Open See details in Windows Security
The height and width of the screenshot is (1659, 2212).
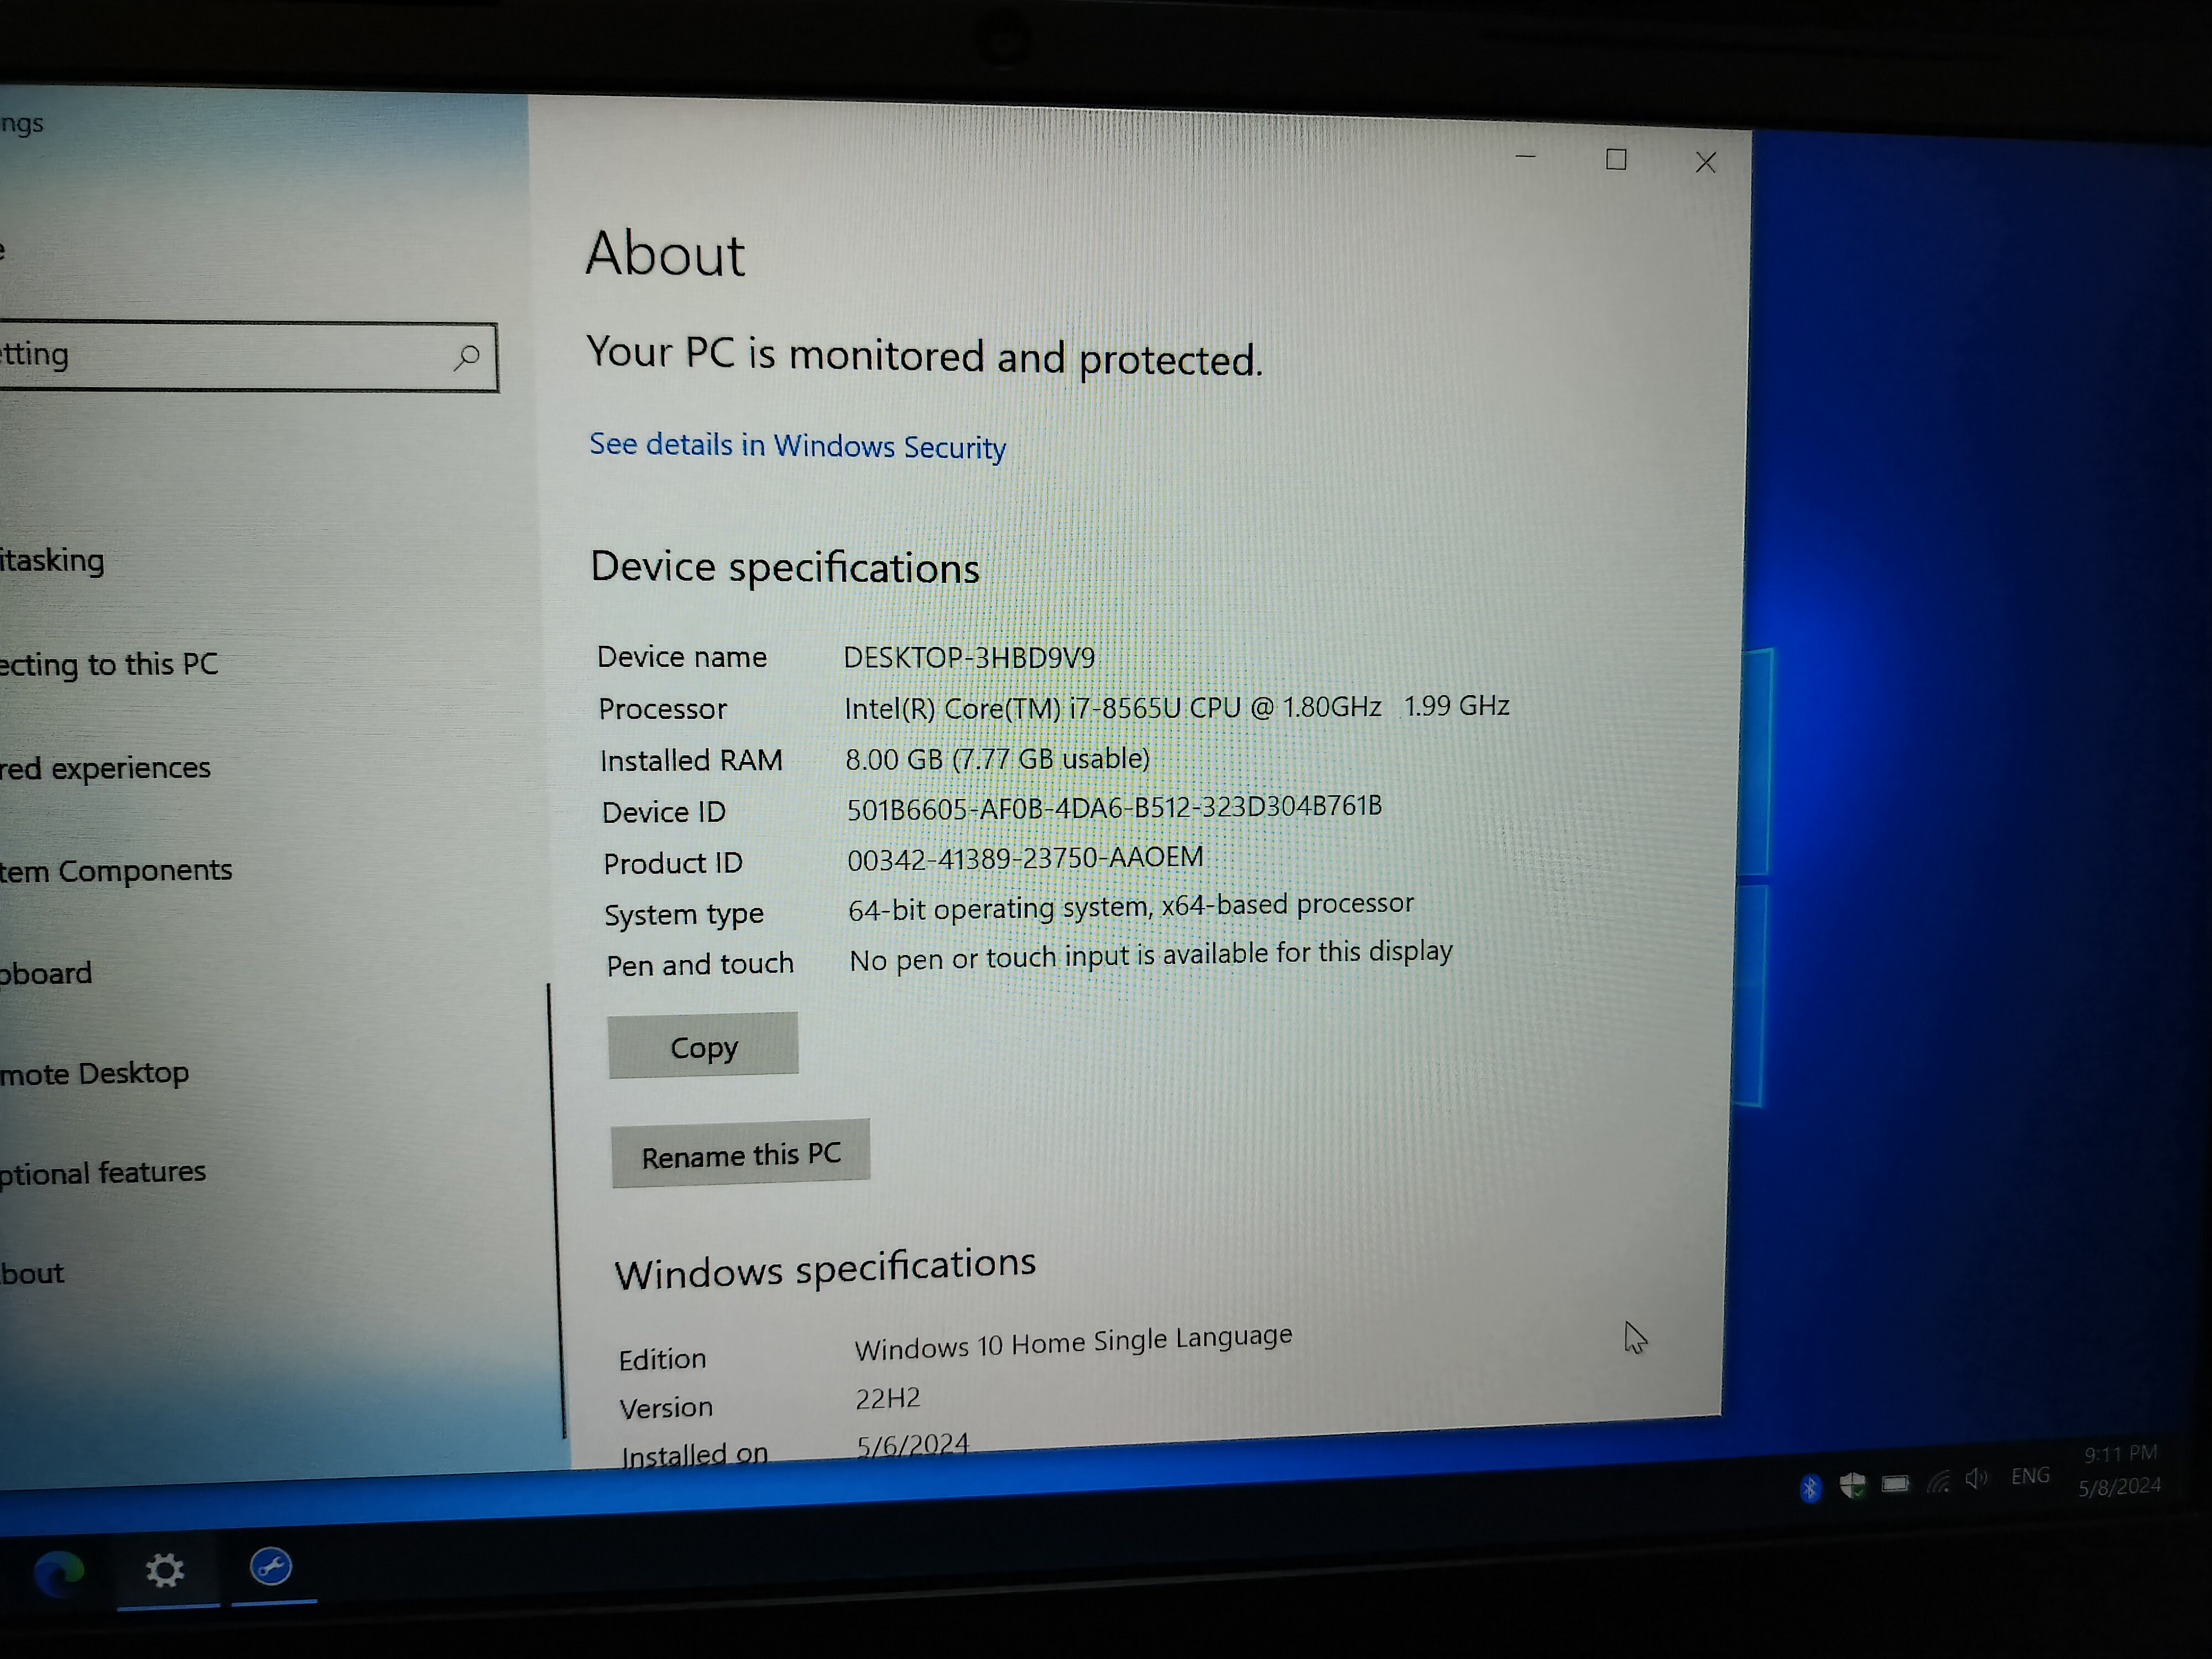(x=797, y=446)
